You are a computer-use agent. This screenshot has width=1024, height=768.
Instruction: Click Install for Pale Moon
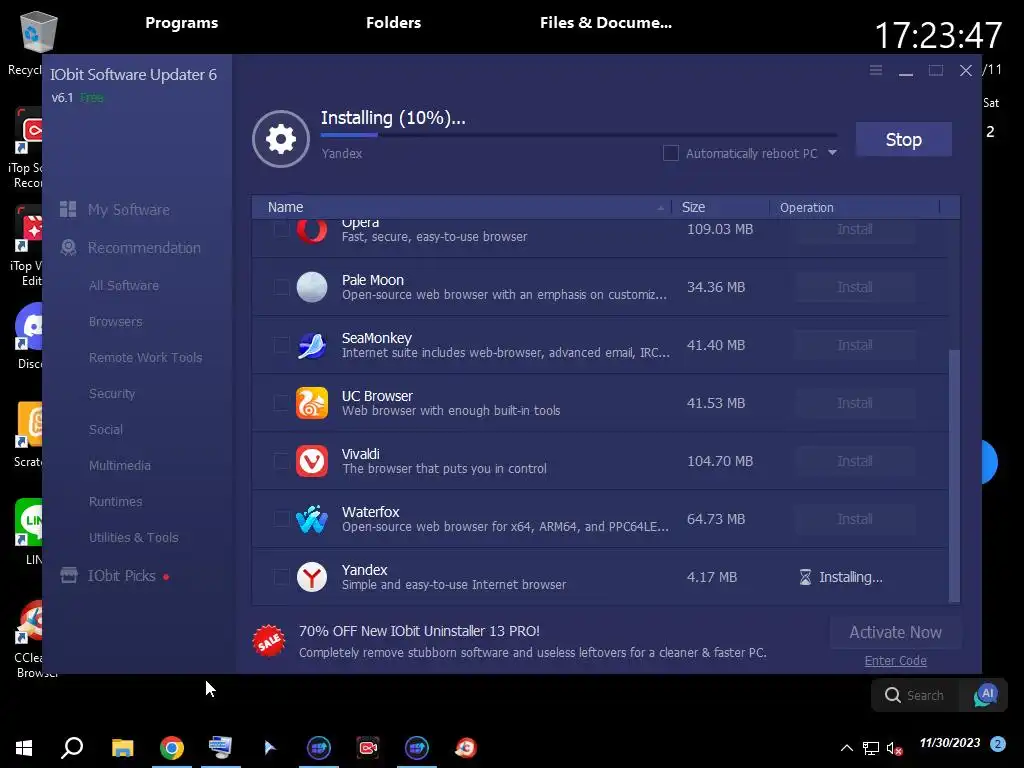point(854,287)
